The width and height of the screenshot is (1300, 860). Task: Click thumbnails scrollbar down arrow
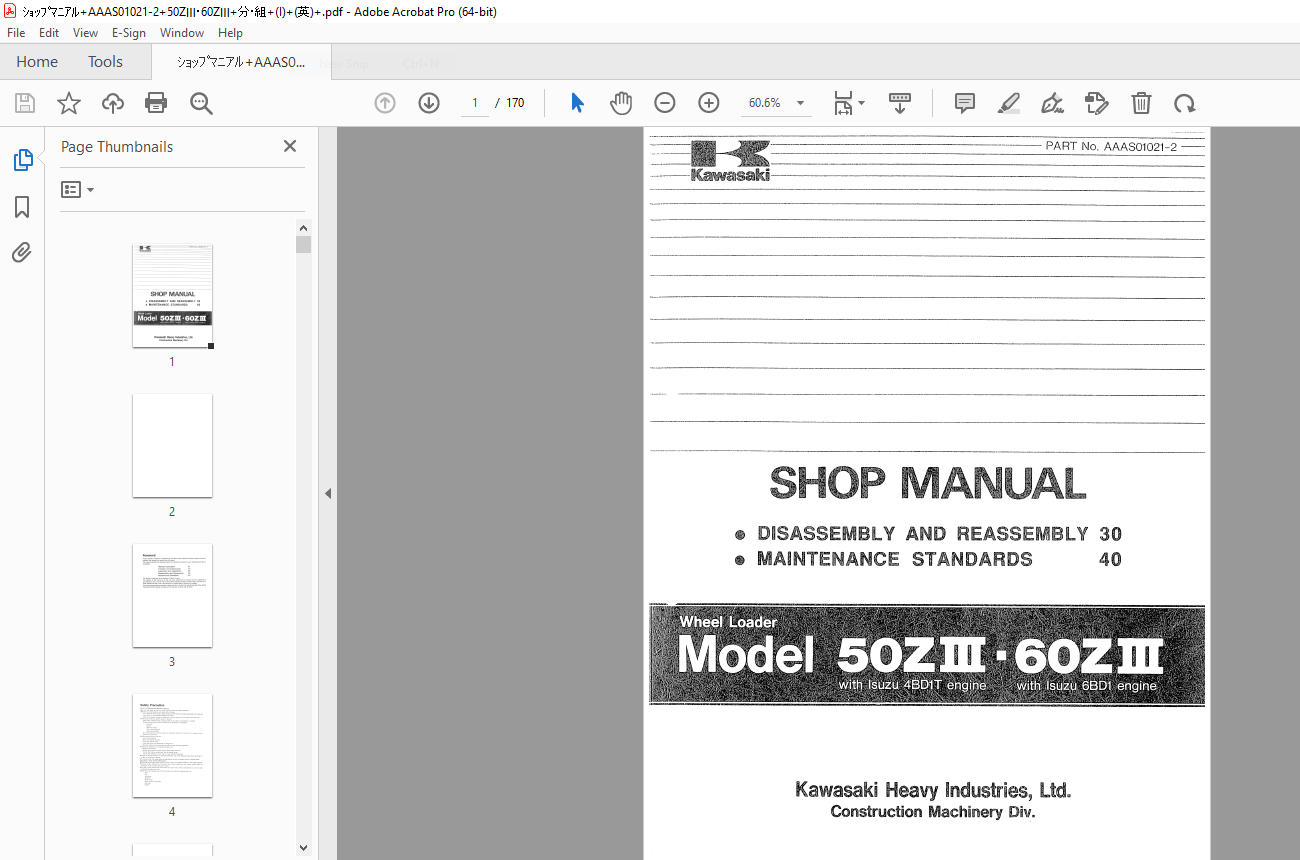click(x=304, y=848)
